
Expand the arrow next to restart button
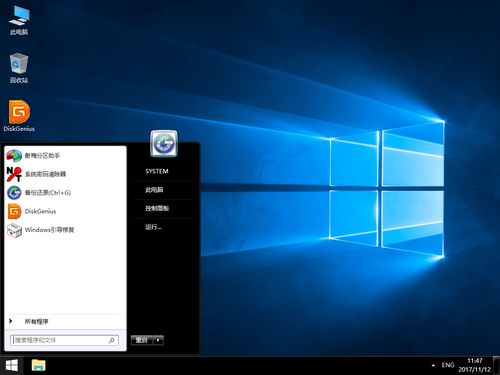158,340
